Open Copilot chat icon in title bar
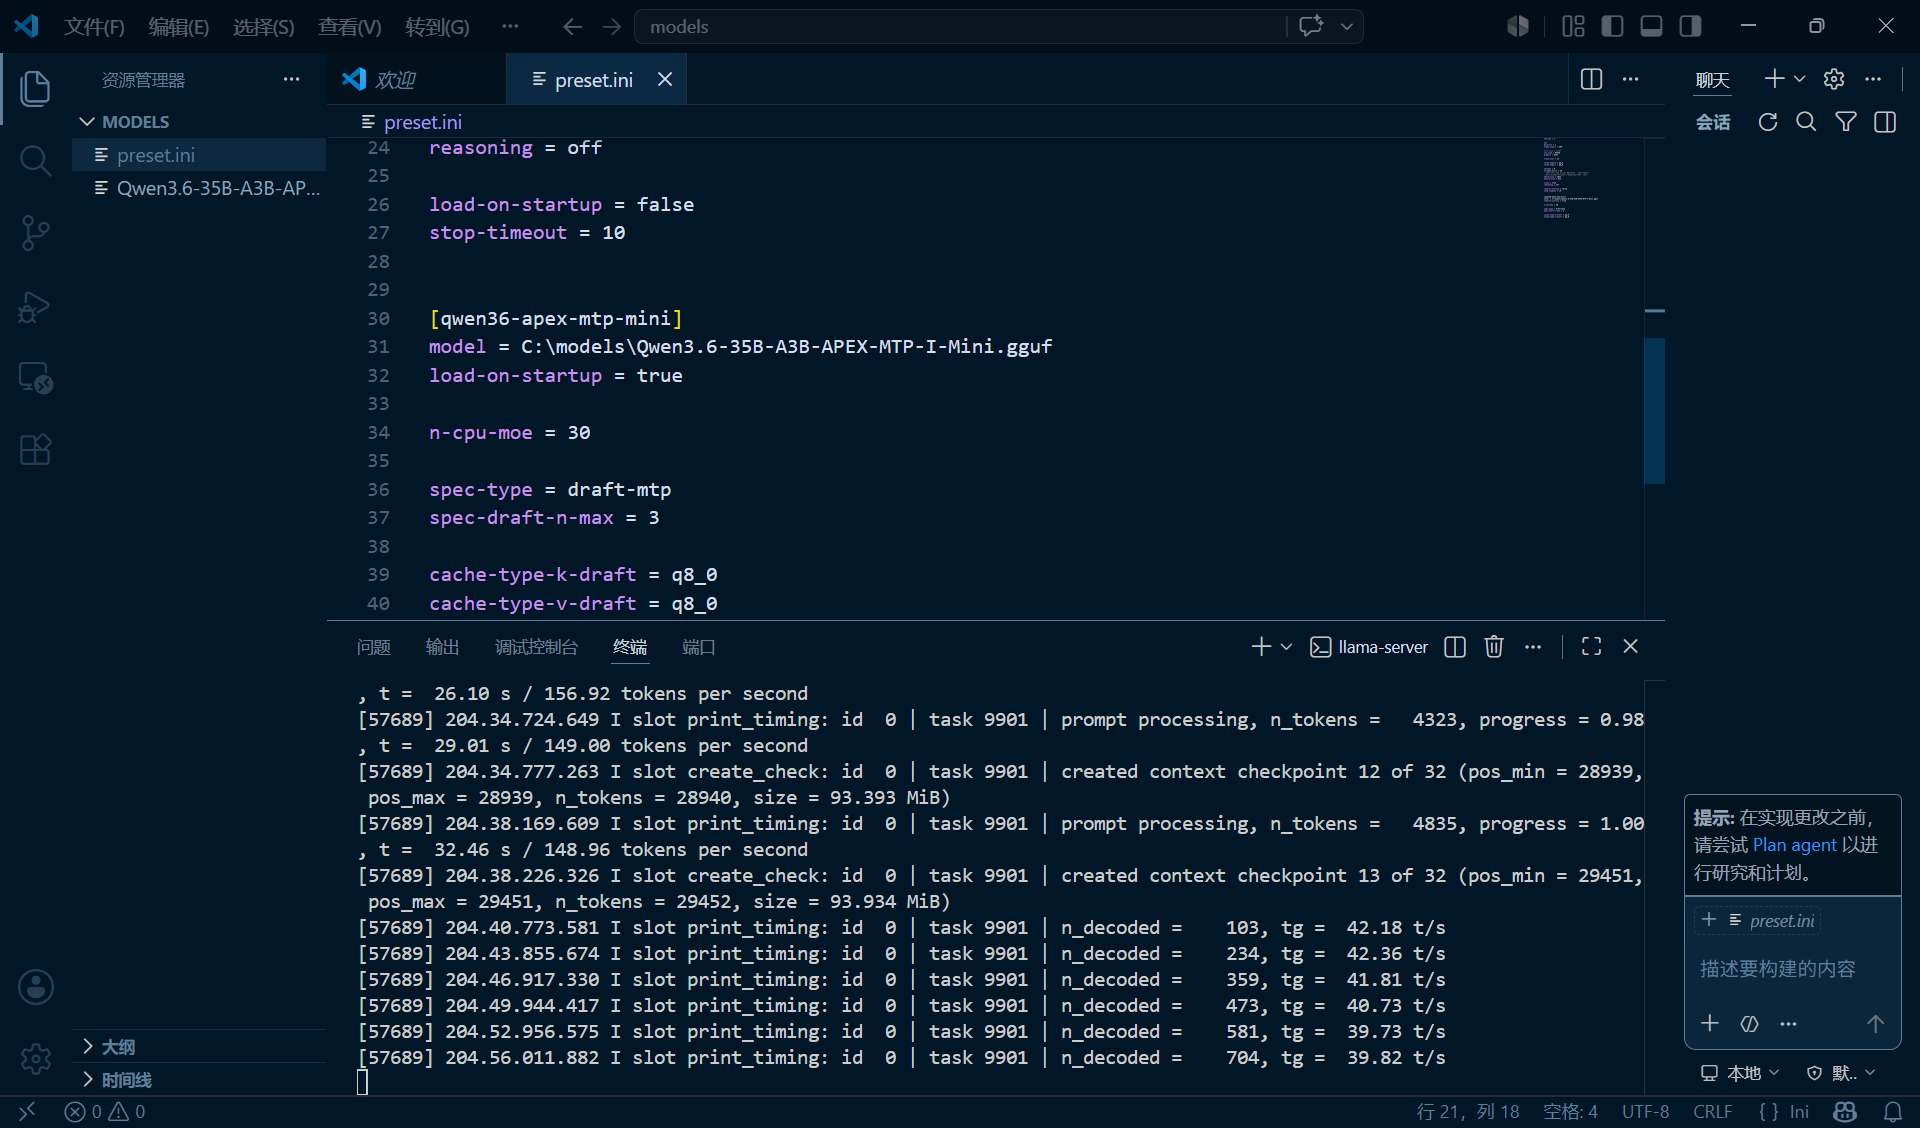Image resolution: width=1920 pixels, height=1128 pixels. click(x=1311, y=26)
